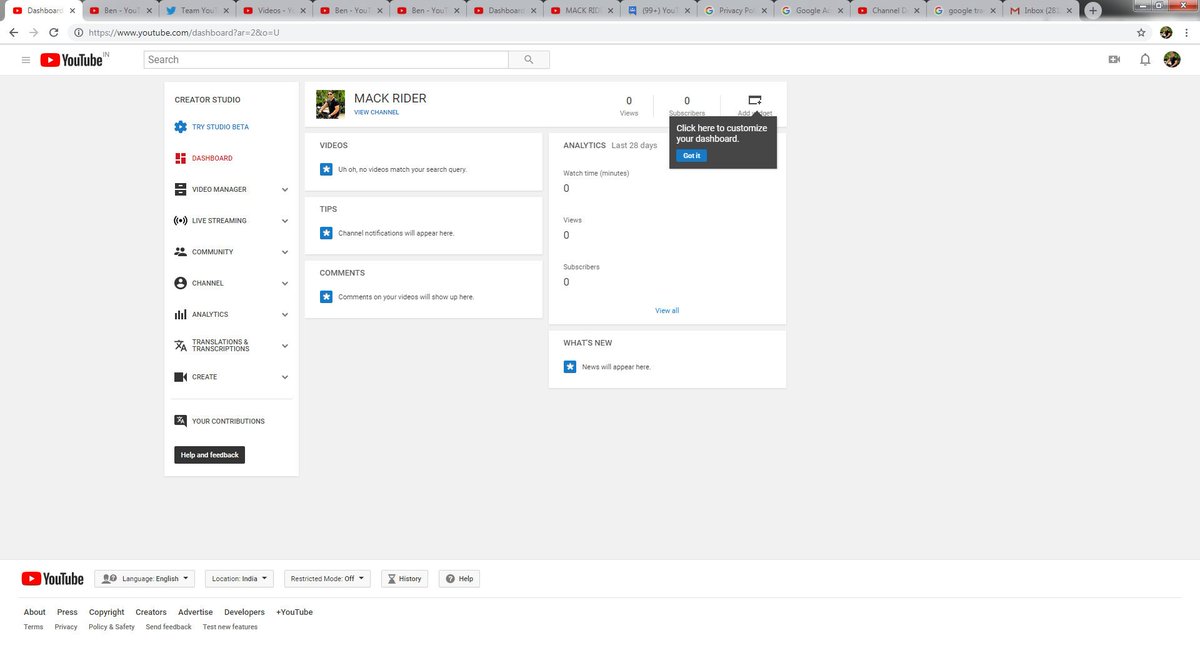The width and height of the screenshot is (1200, 648).
Task: Switch to the Channel browser tab
Action: click(890, 10)
